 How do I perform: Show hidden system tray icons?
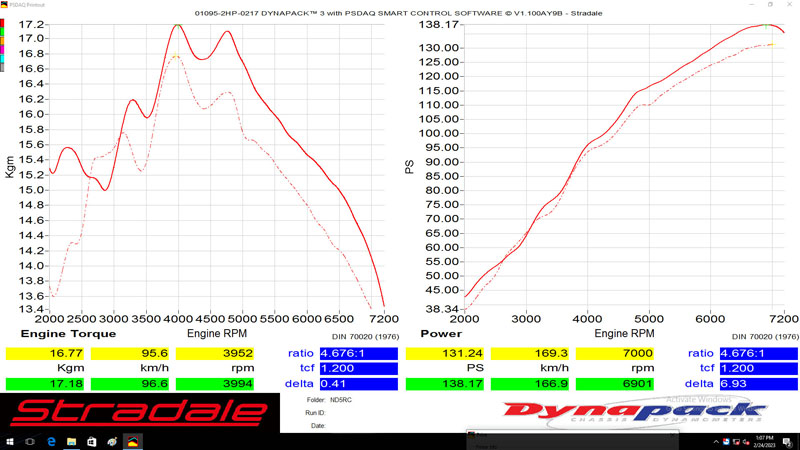[716, 442]
